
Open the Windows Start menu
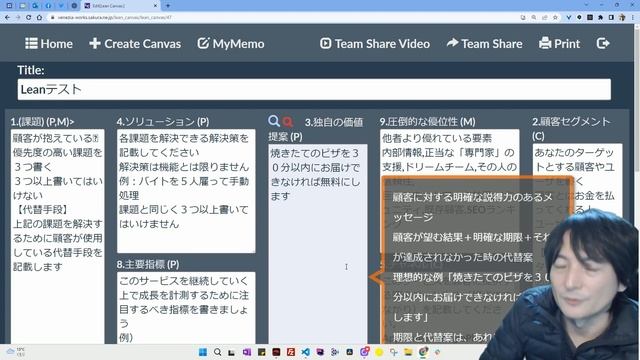tap(202, 352)
